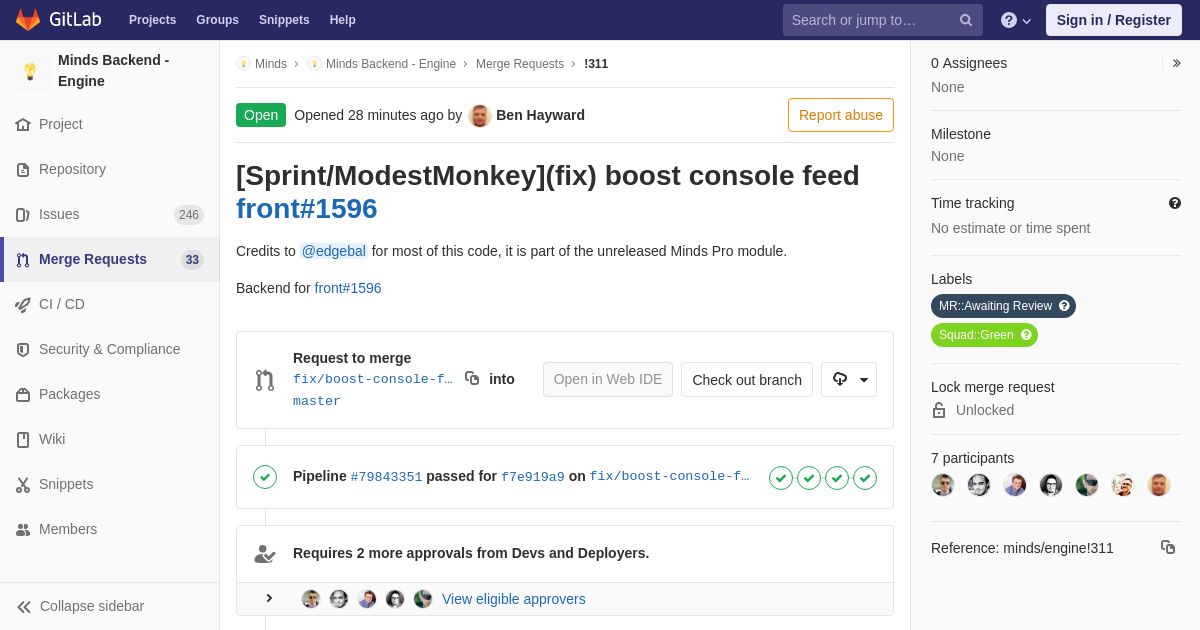Open front#1596 link in the title

[x=306, y=208]
